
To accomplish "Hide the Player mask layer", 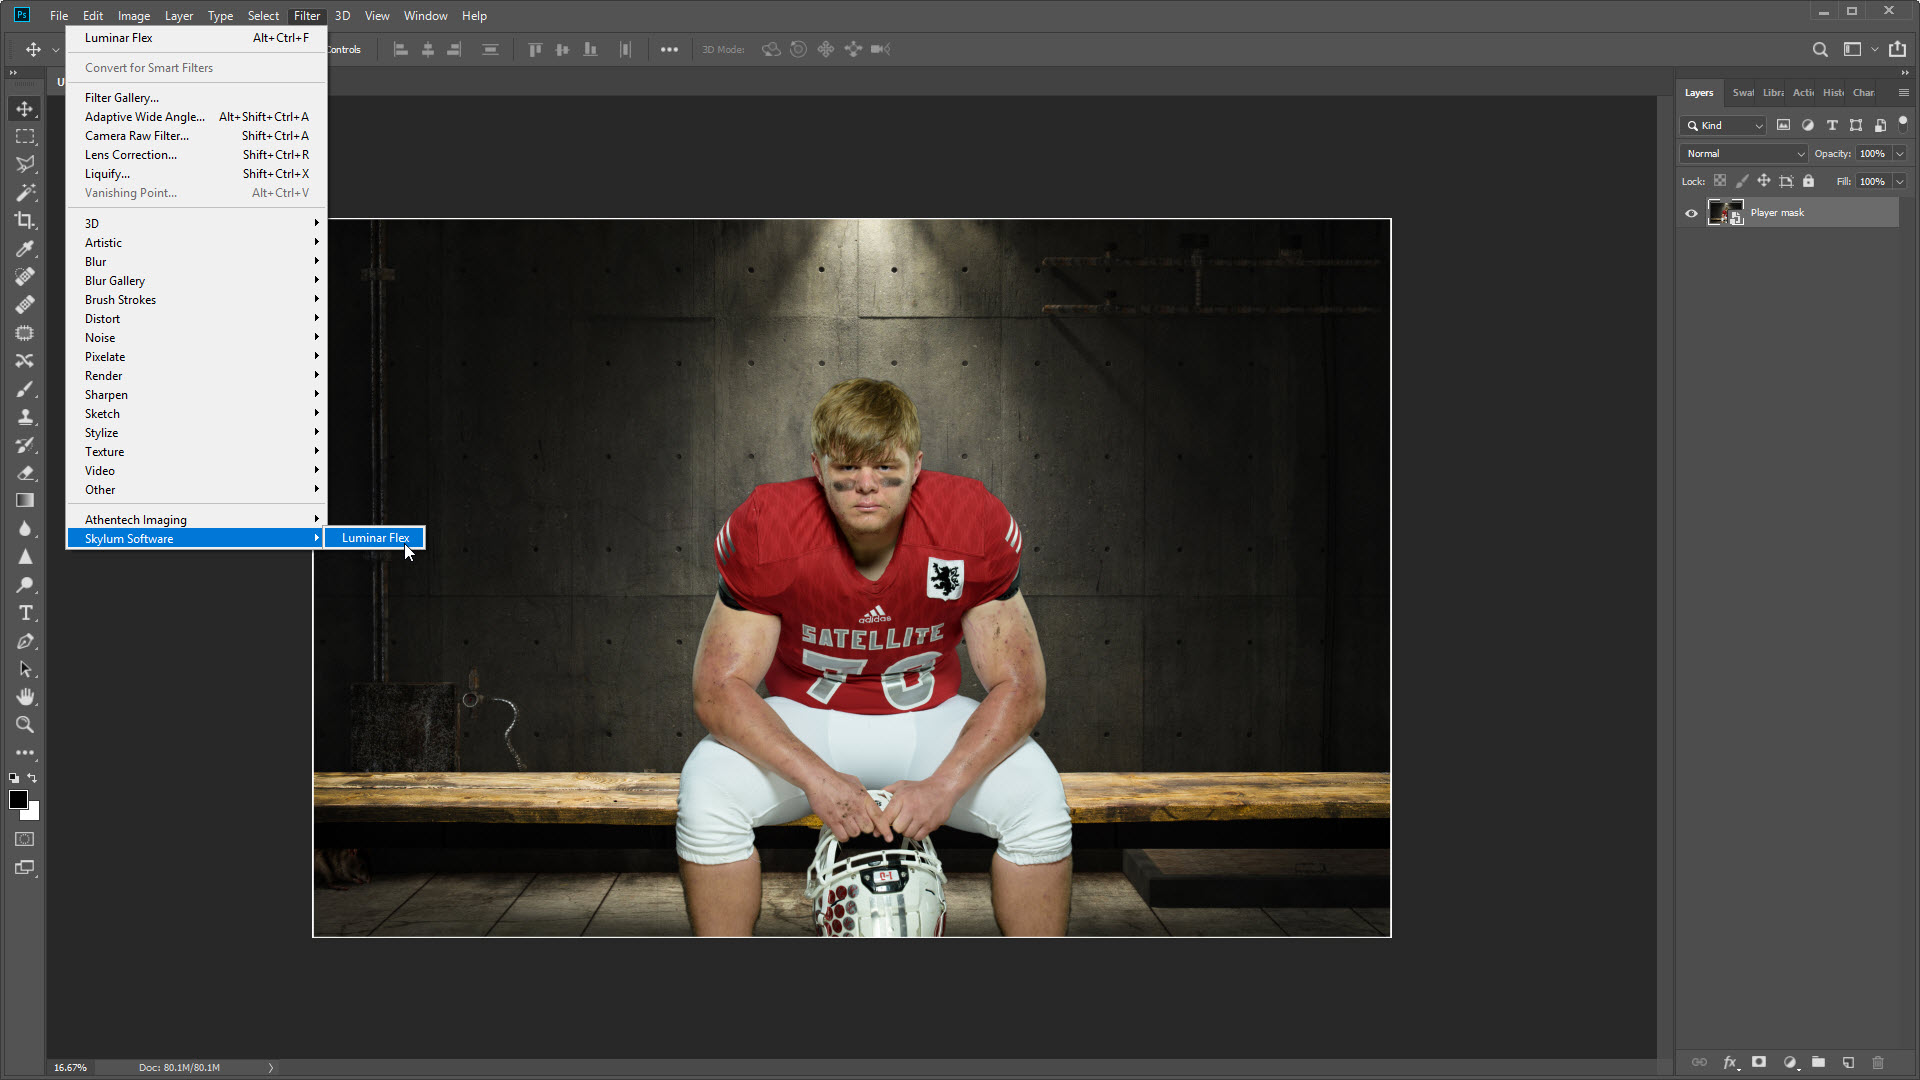I will point(1691,213).
